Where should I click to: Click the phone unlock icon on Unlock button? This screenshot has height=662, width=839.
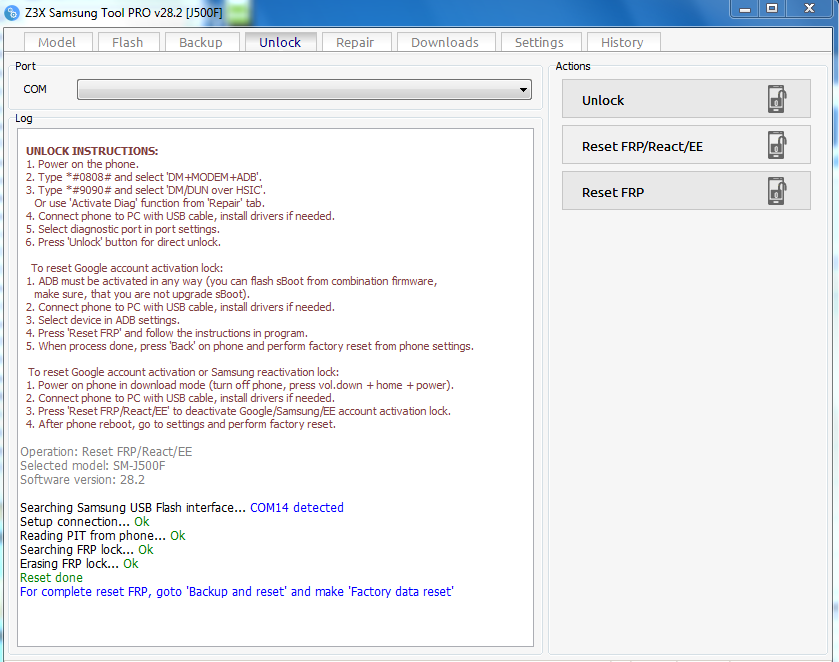777,99
